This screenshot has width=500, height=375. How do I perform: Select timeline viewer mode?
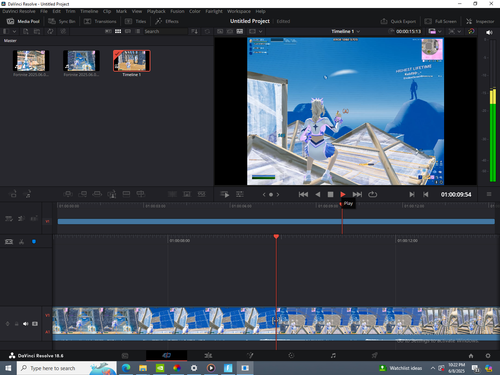pos(240,31)
